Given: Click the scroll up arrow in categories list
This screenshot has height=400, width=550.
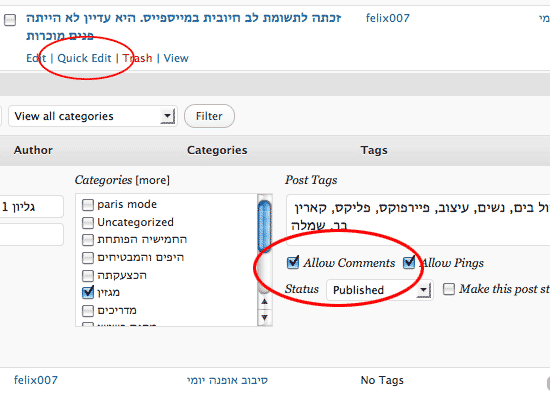Looking at the screenshot, I should [264, 302].
